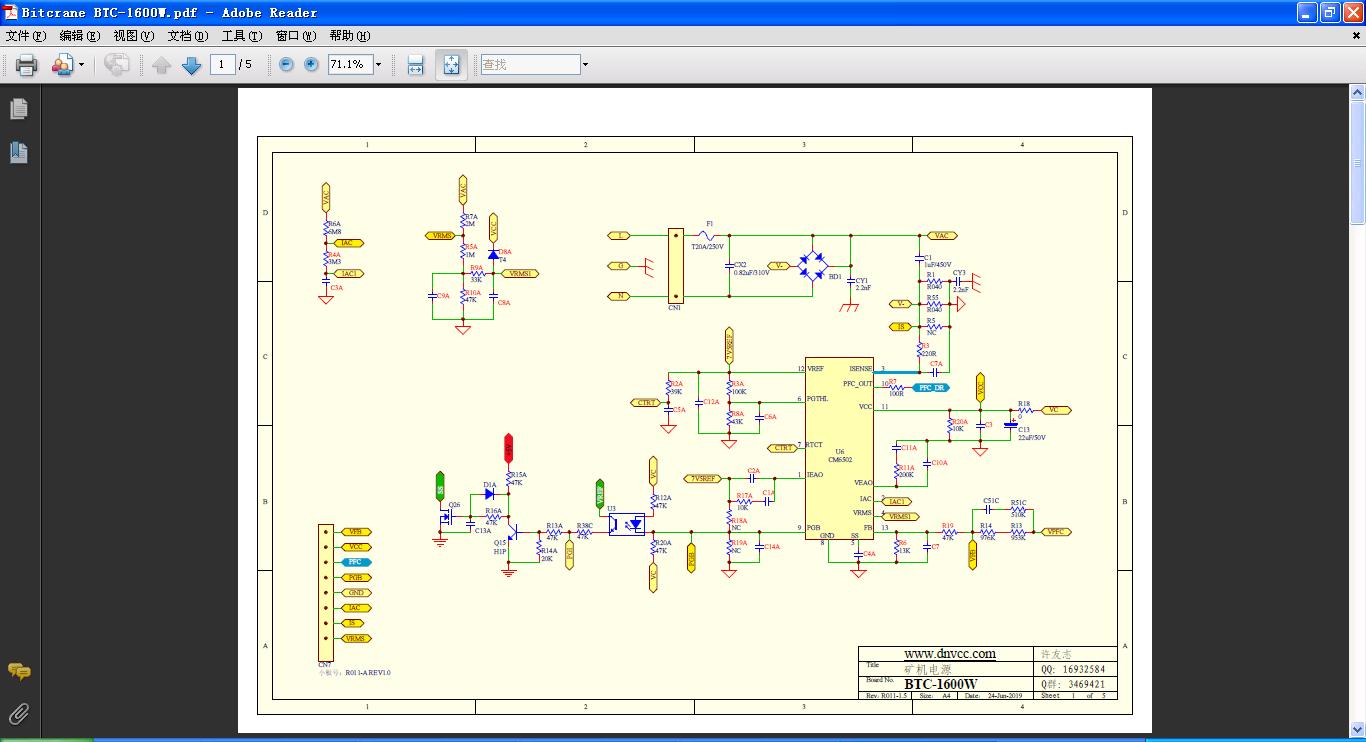Image resolution: width=1366 pixels, height=742 pixels.
Task: Click the collaborate people icon
Action: pos(62,65)
